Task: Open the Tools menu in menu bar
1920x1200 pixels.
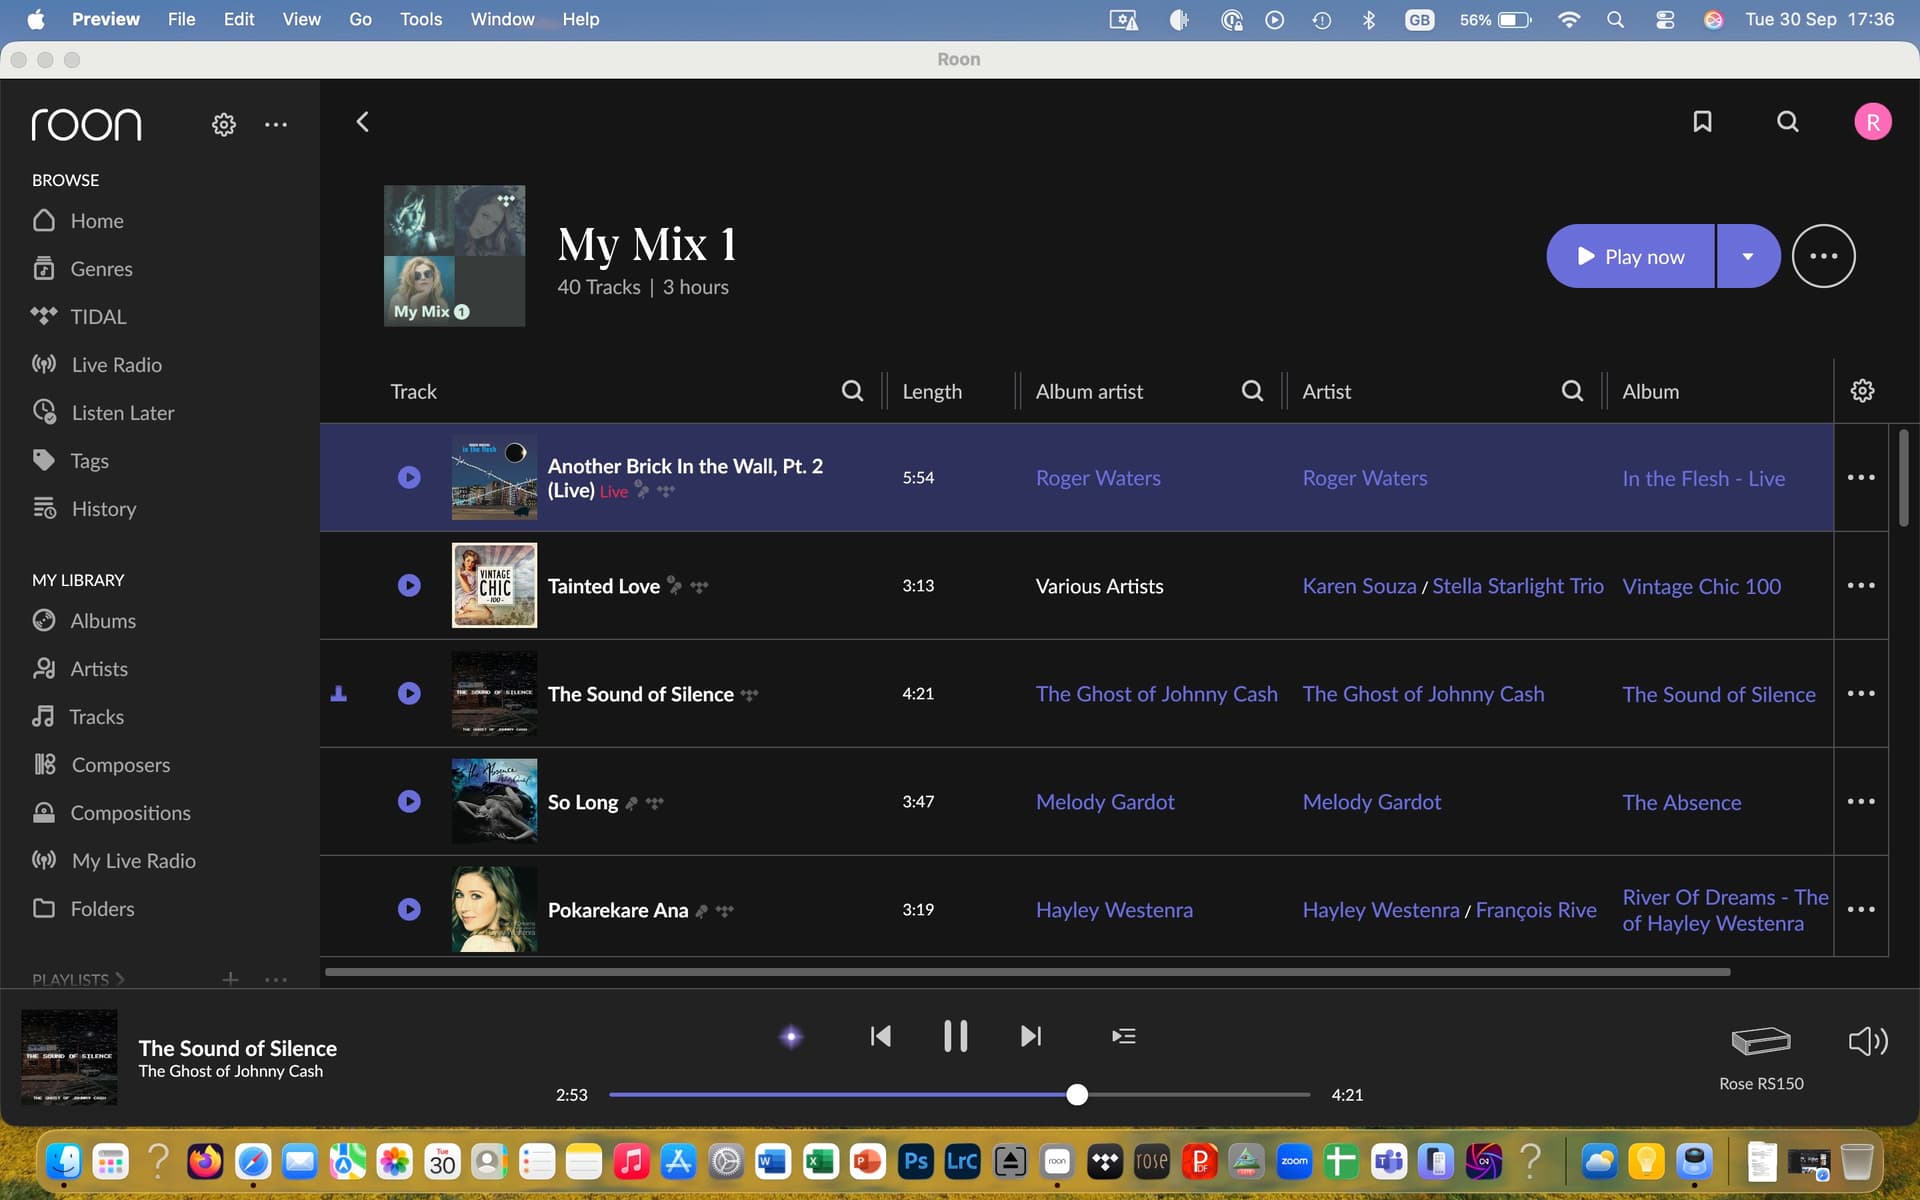Action: coord(420,19)
